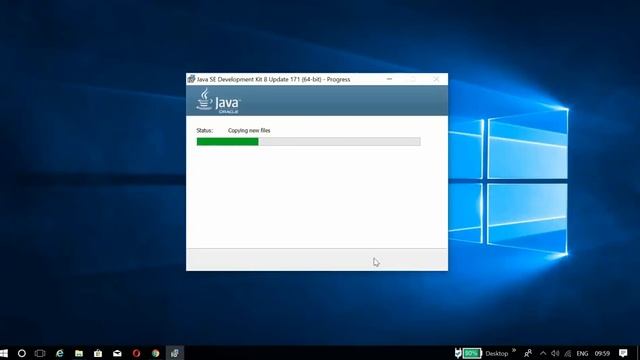Open the Windows Start menu

(4, 353)
